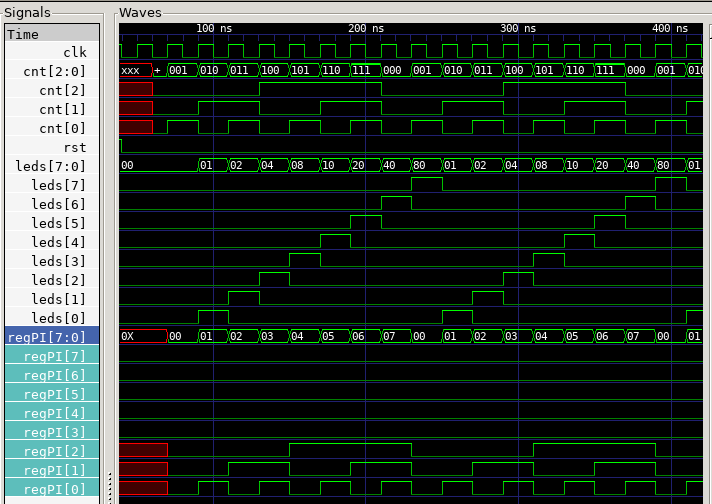Select the regPI[2] signal row

click(x=61, y=451)
